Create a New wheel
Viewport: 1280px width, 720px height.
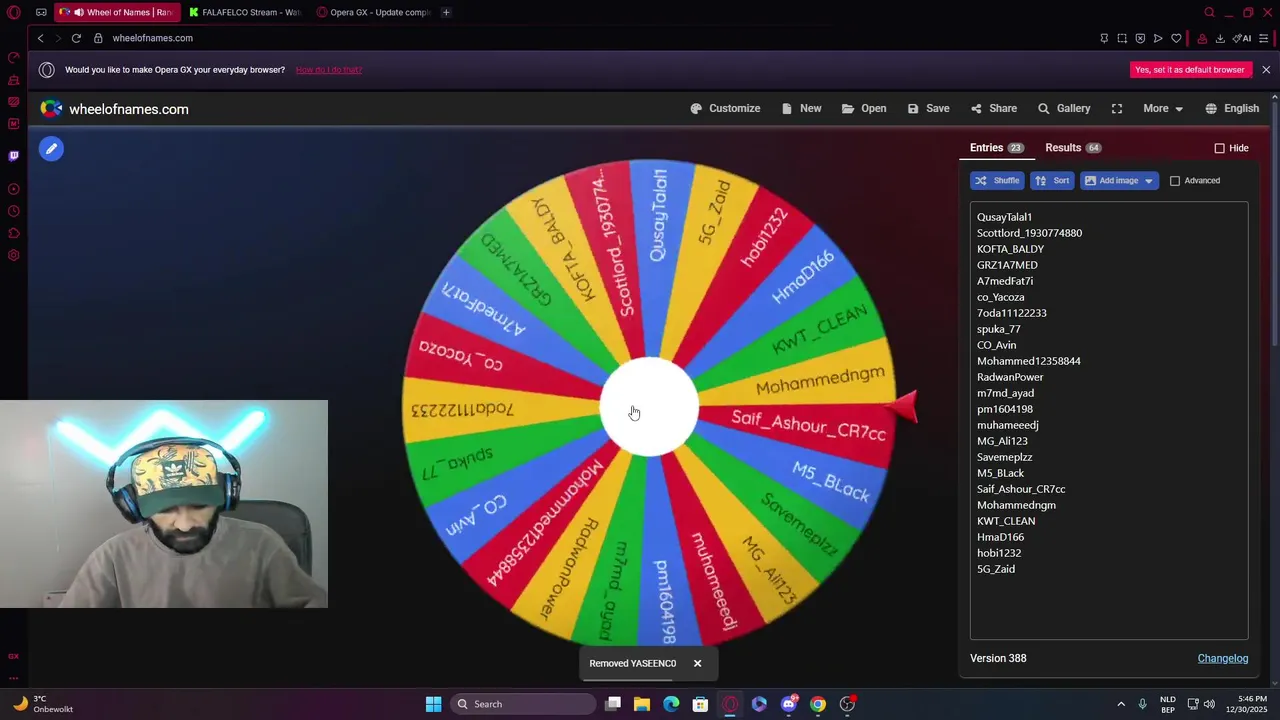pyautogui.click(x=802, y=108)
